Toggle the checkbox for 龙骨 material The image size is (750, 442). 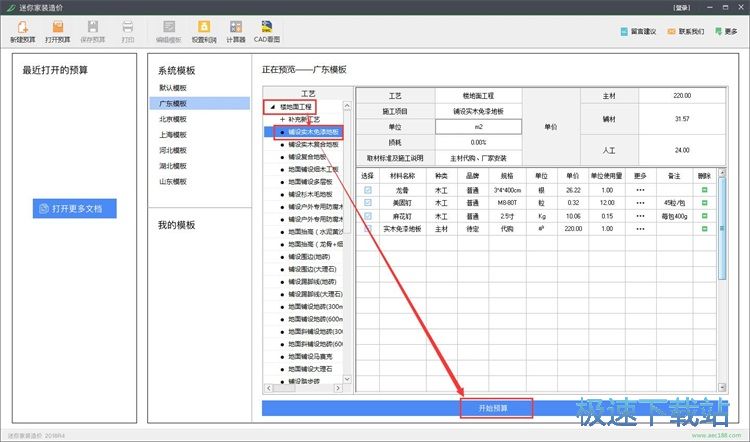367,190
